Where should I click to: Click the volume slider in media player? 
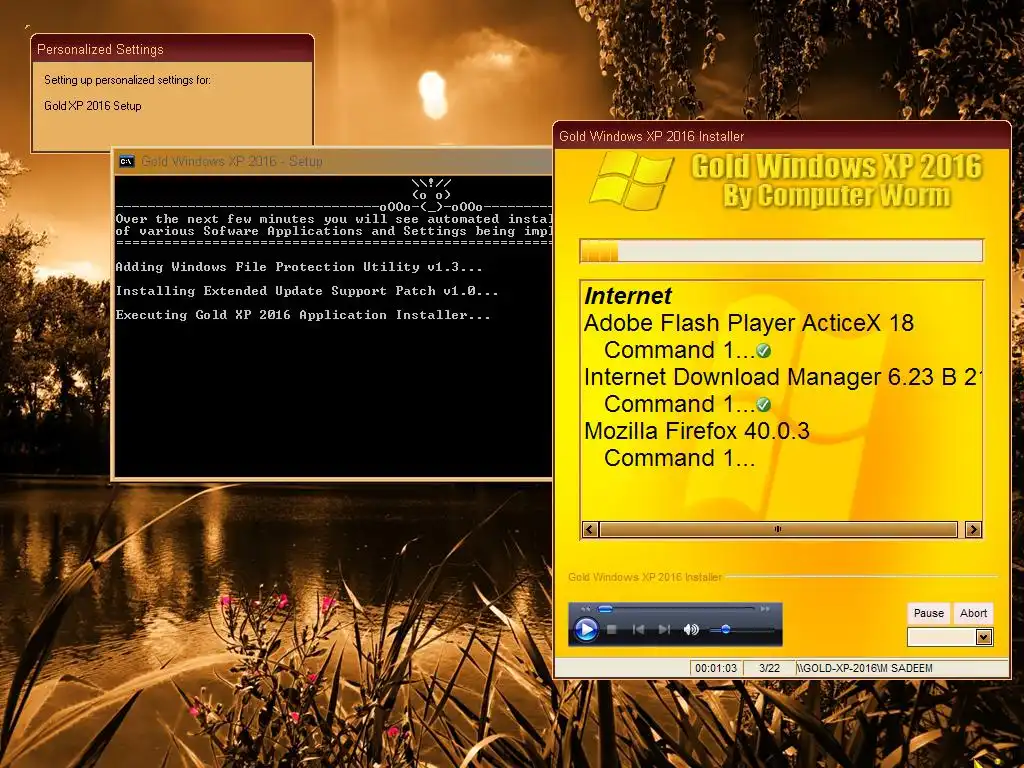point(741,630)
